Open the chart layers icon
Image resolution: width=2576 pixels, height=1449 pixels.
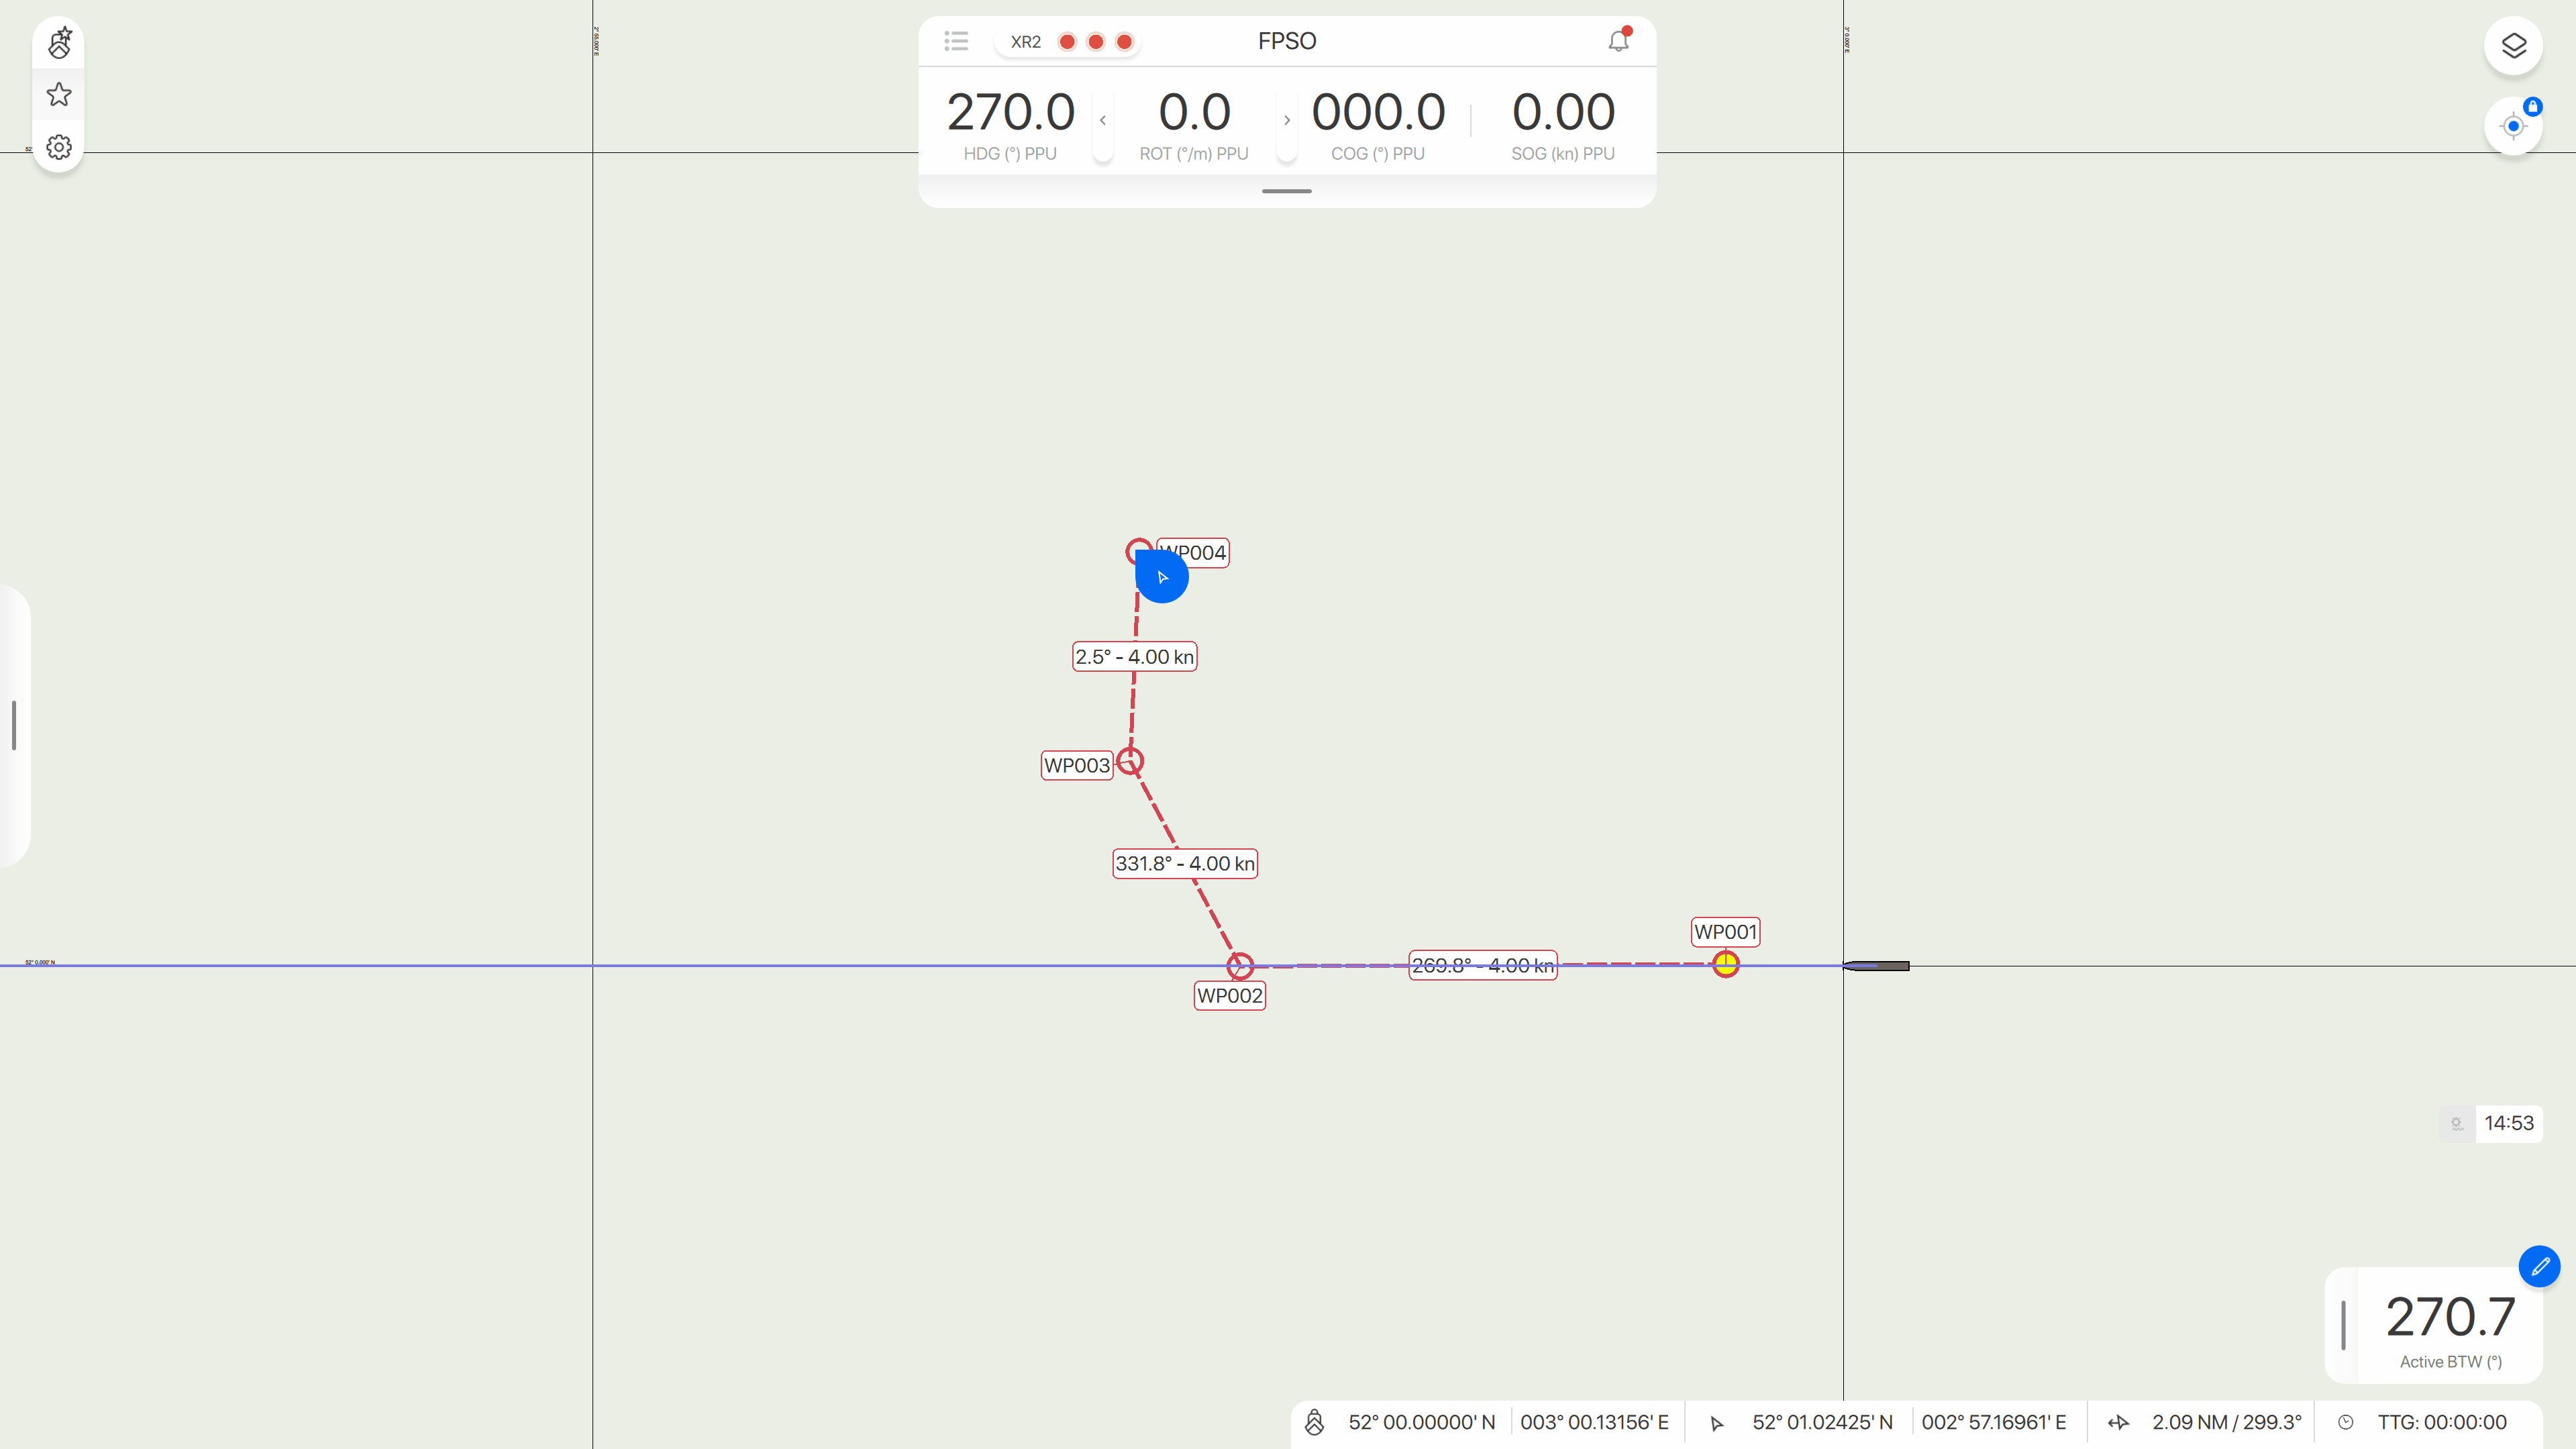click(2513, 46)
